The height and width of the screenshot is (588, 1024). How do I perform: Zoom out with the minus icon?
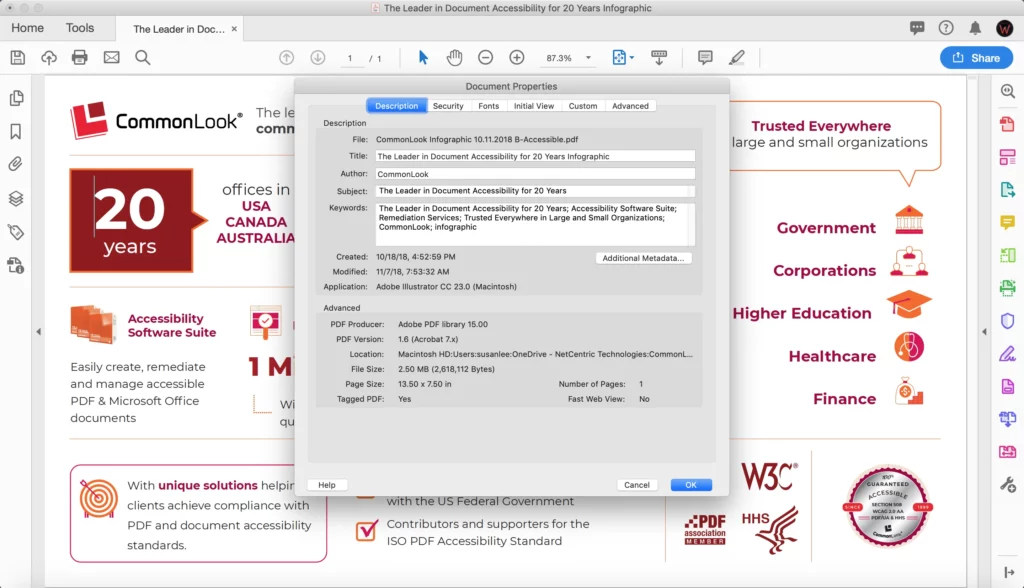(485, 57)
